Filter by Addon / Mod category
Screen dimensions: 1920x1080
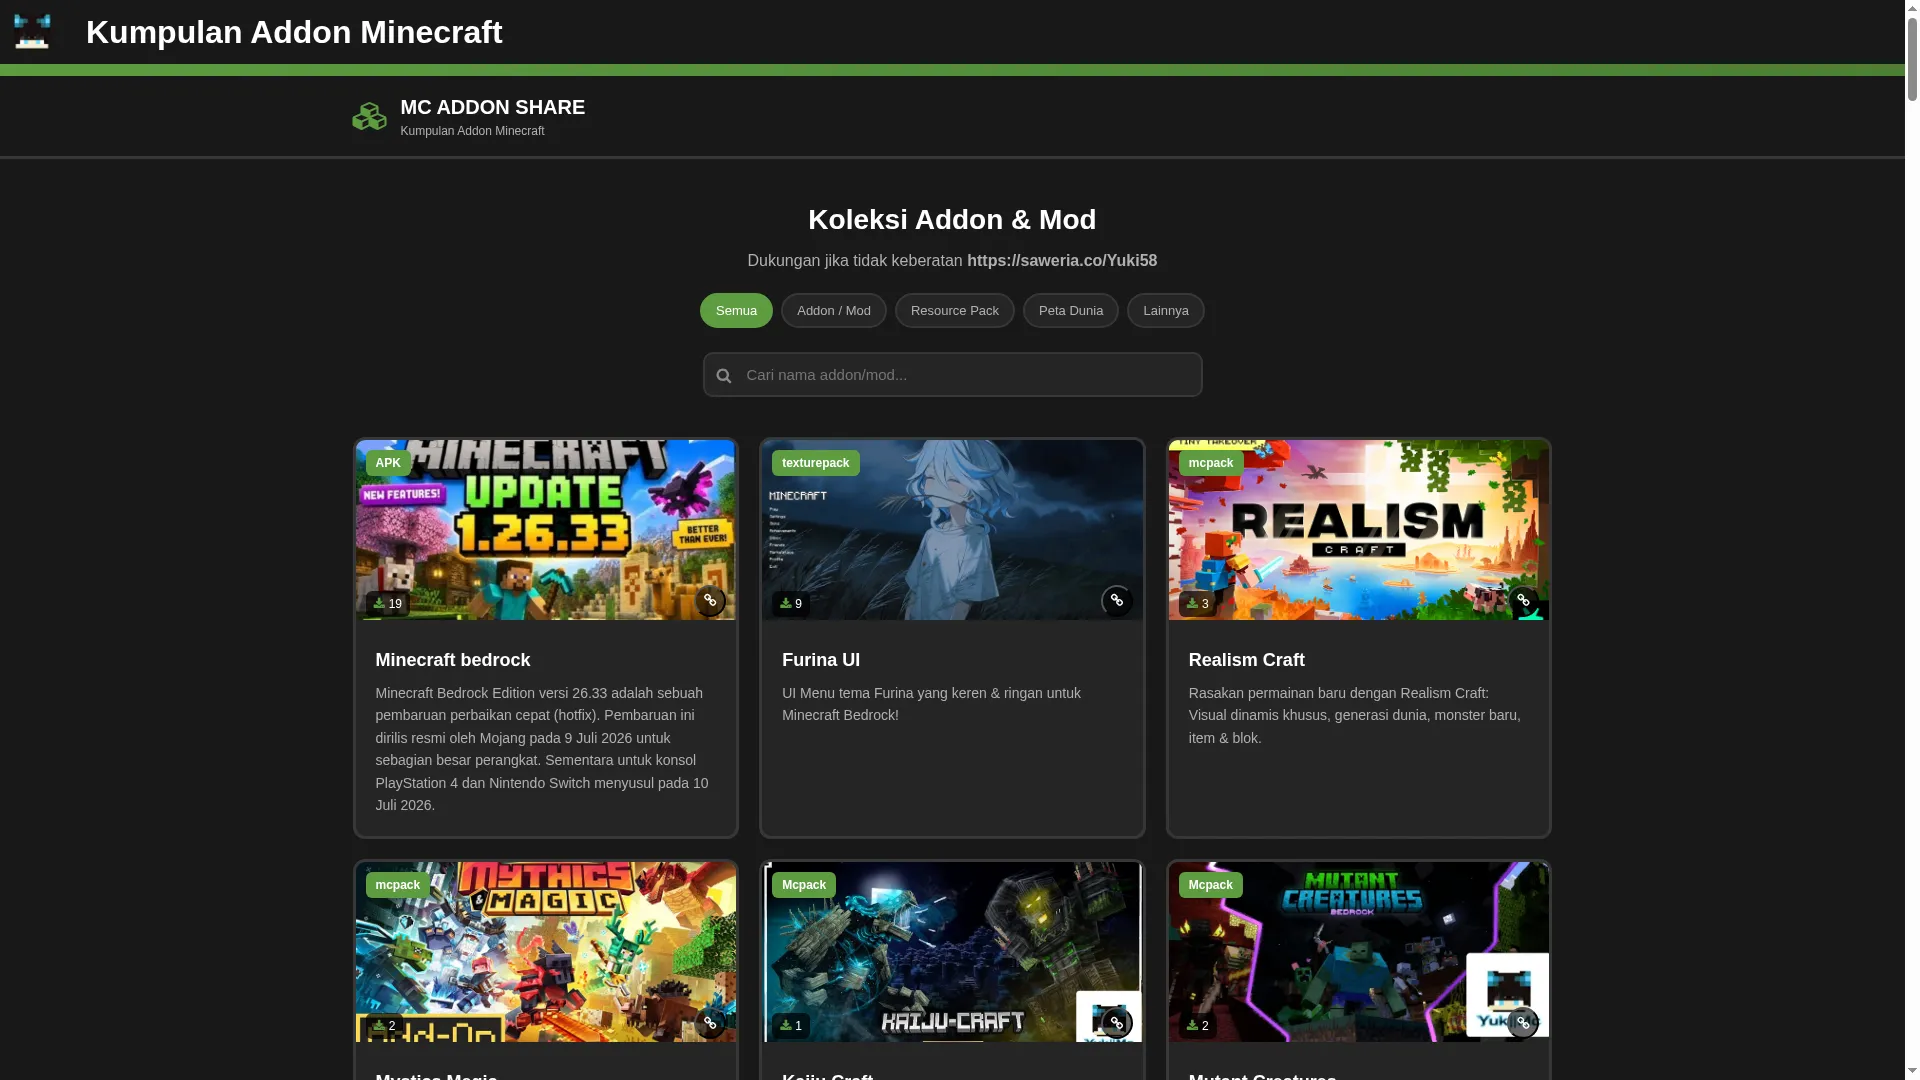click(x=834, y=311)
